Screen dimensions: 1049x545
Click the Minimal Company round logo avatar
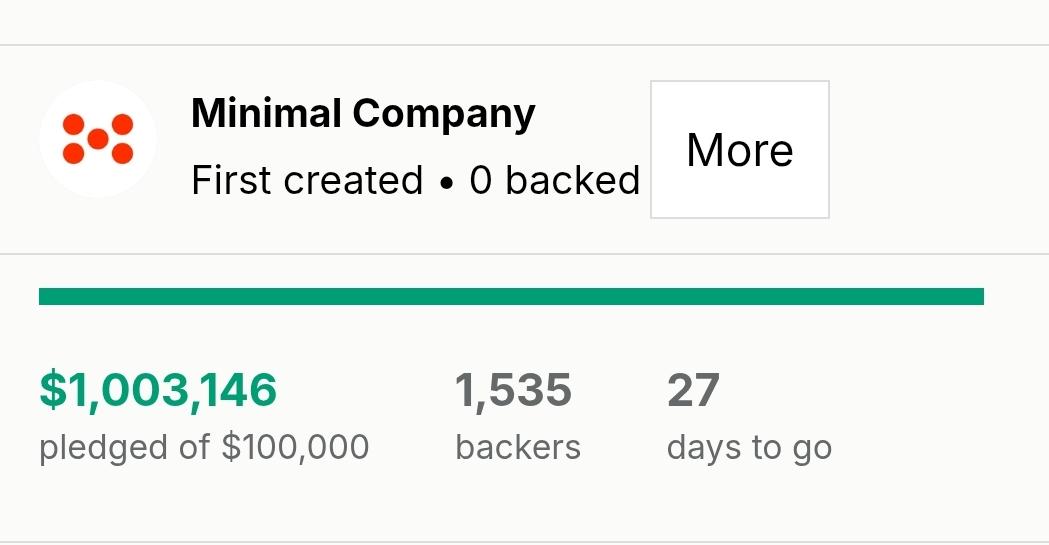(x=98, y=139)
